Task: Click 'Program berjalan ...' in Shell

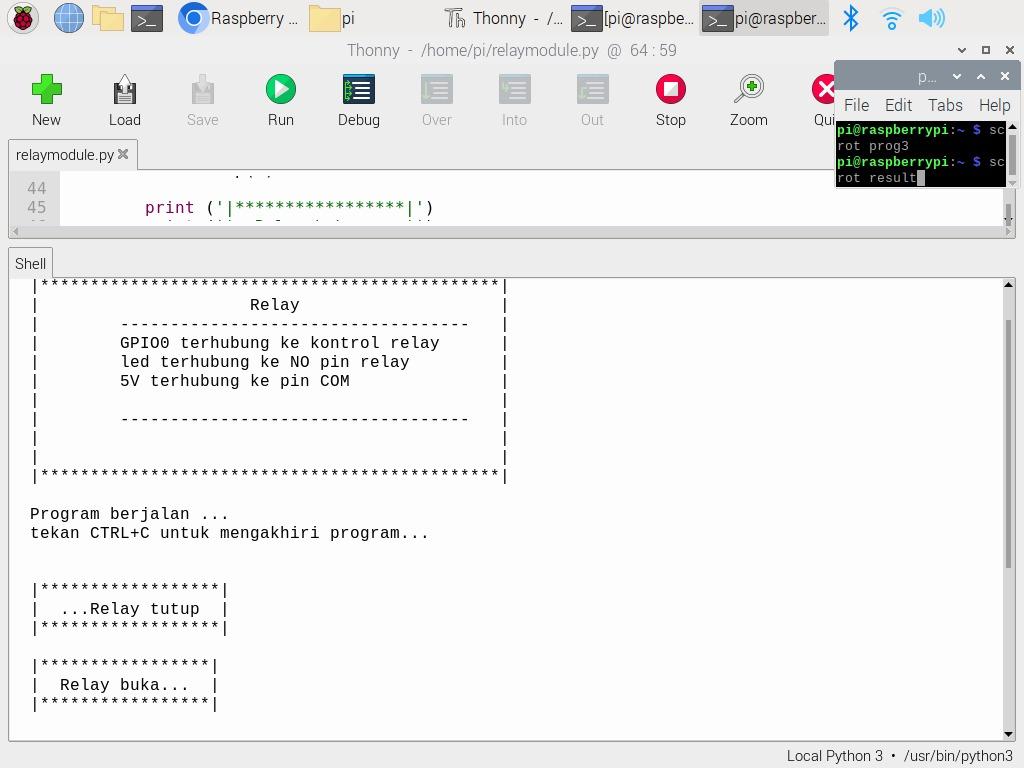Action: [x=129, y=514]
